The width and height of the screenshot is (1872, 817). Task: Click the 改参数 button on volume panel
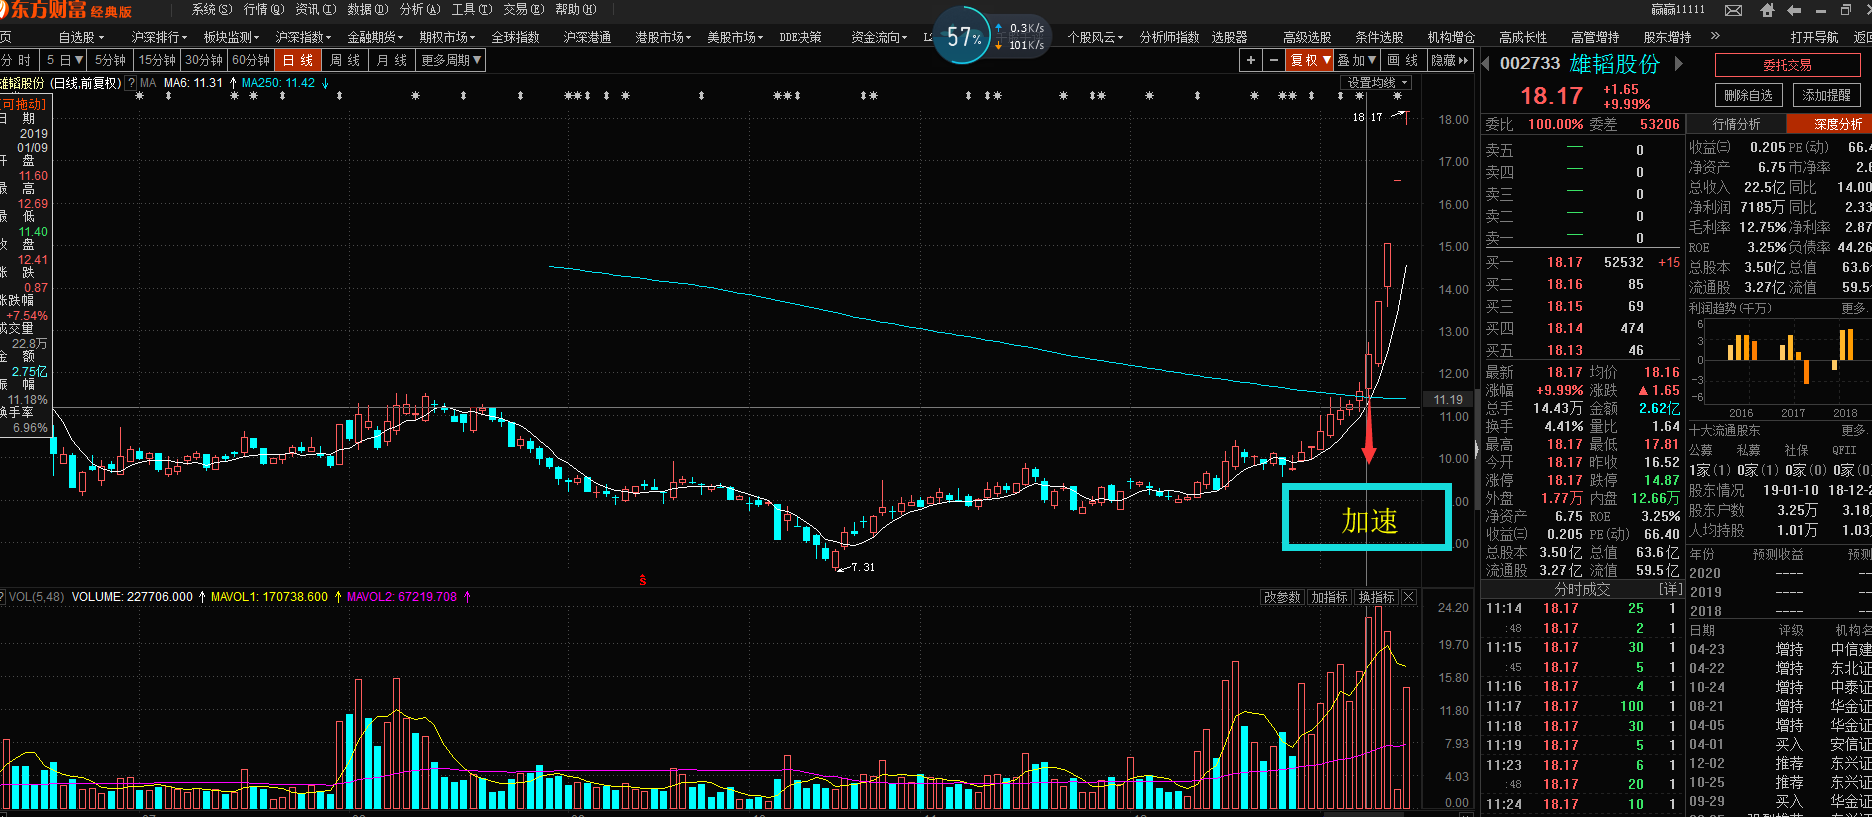[x=1282, y=597]
